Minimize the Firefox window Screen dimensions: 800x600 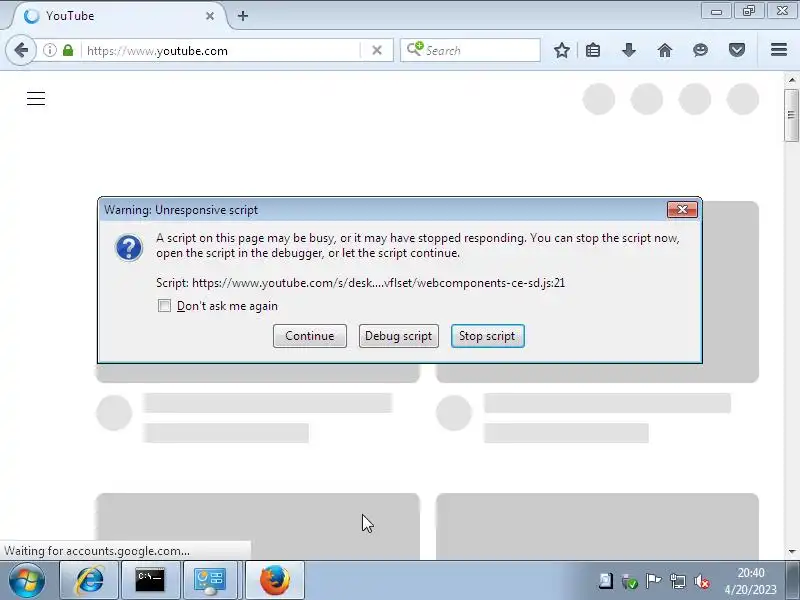point(716,11)
